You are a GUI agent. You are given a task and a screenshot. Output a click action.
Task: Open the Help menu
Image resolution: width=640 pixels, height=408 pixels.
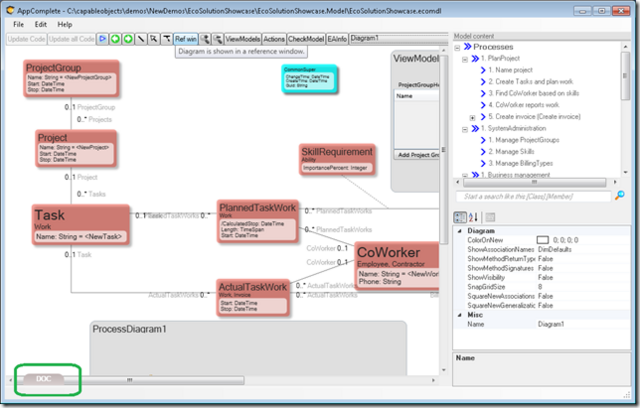coord(64,24)
